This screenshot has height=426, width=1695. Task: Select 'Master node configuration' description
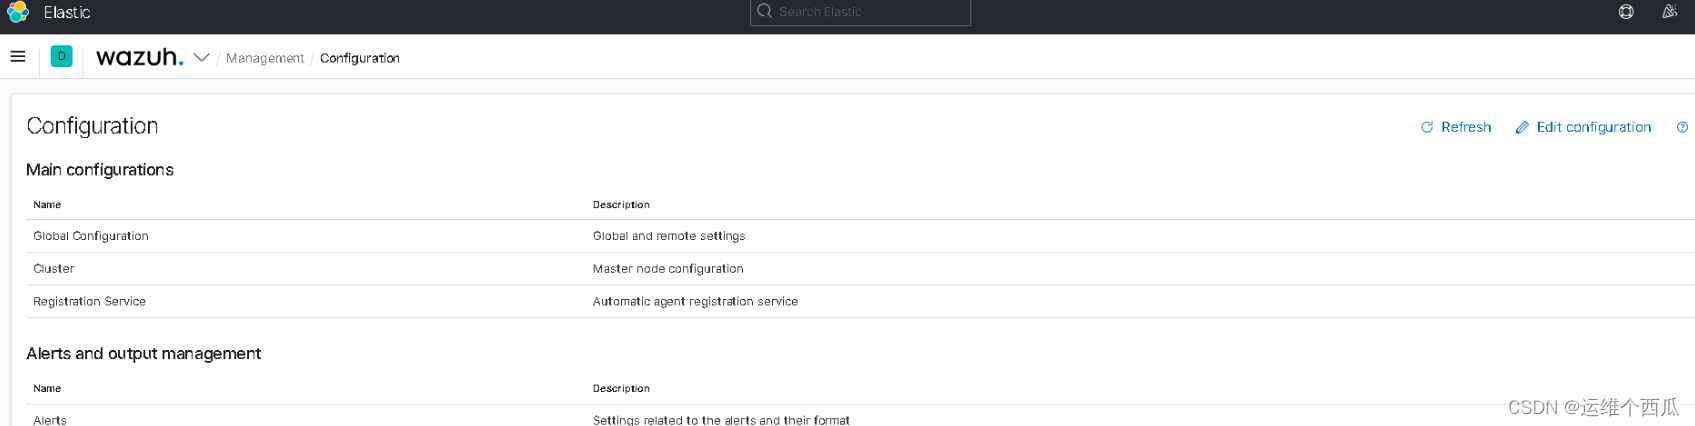click(668, 269)
